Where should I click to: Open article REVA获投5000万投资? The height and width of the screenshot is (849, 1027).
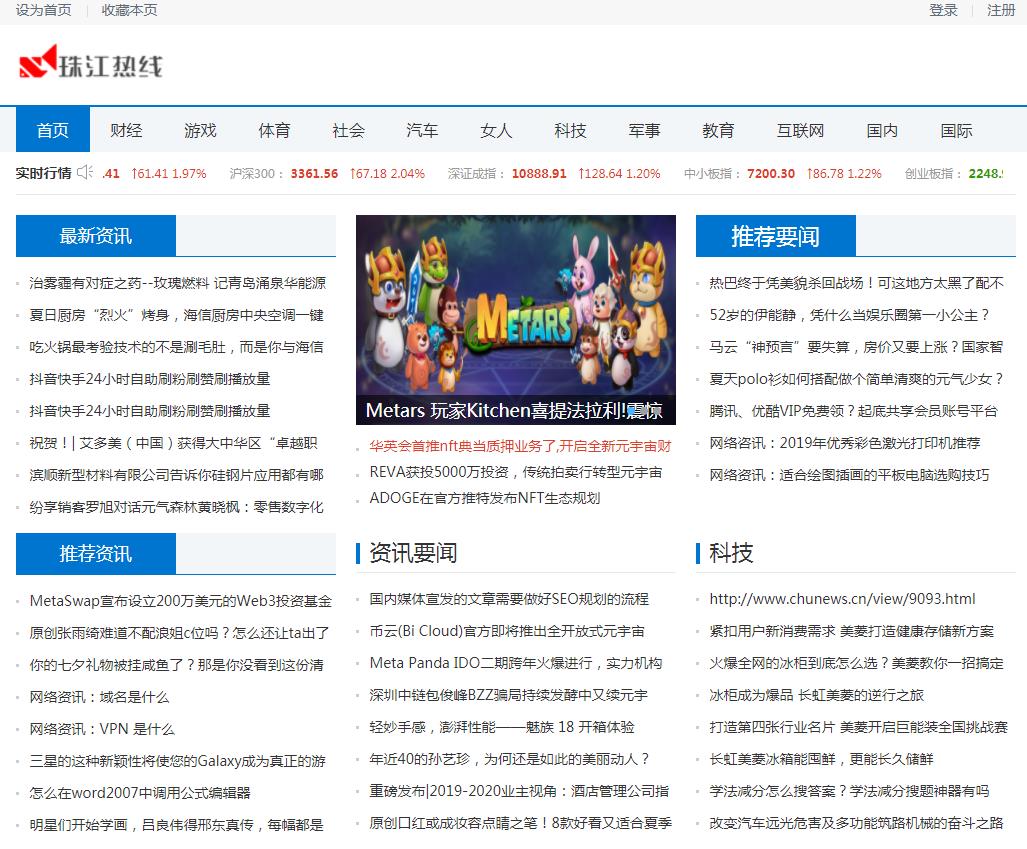515,472
